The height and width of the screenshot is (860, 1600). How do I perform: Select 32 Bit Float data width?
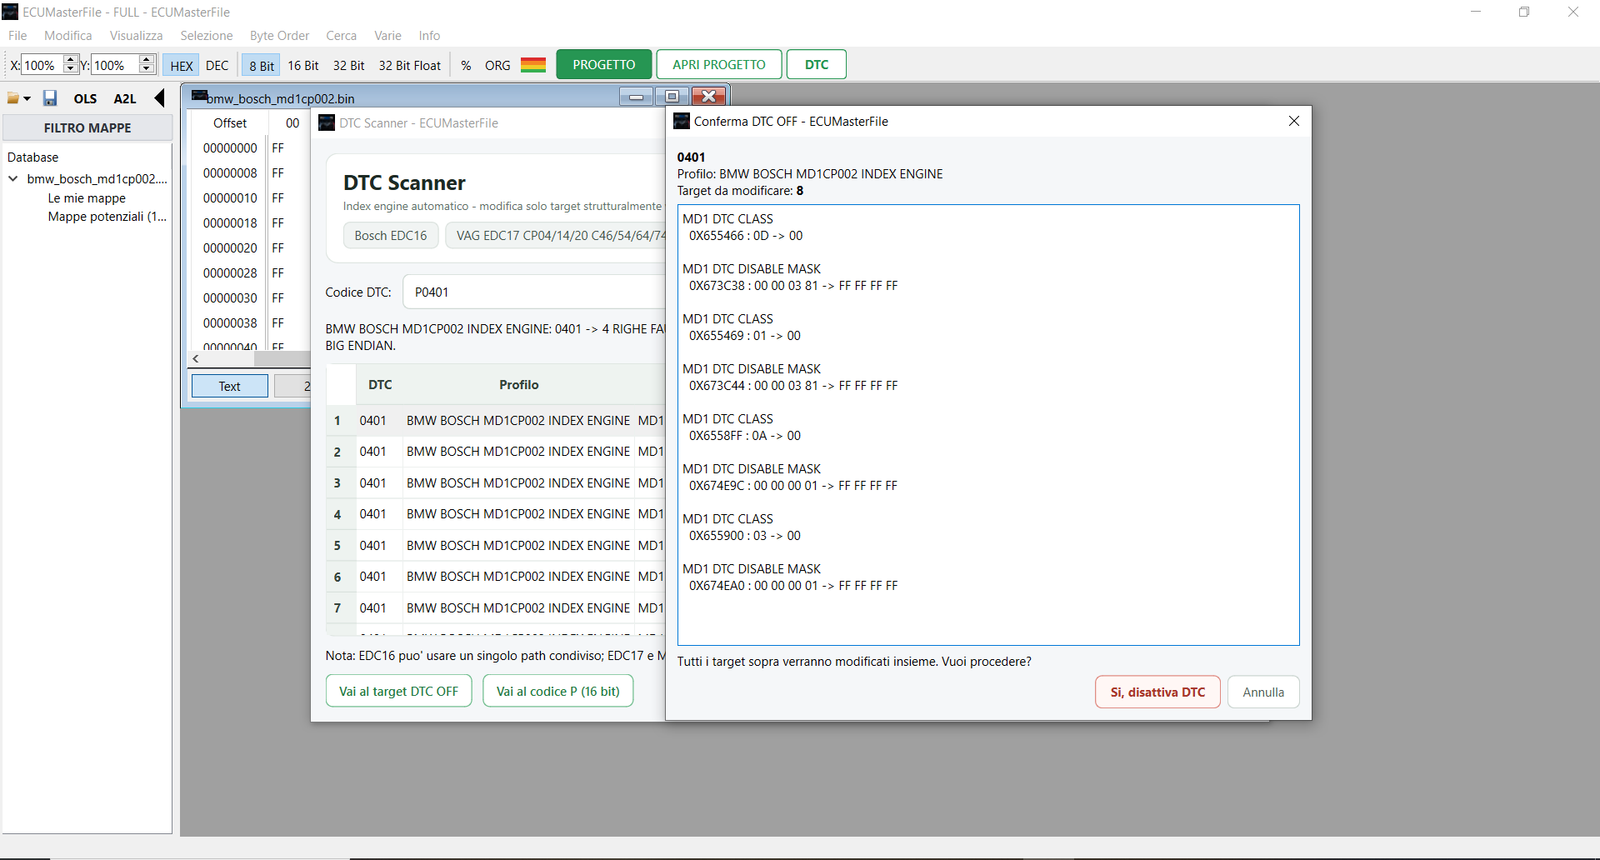409,65
